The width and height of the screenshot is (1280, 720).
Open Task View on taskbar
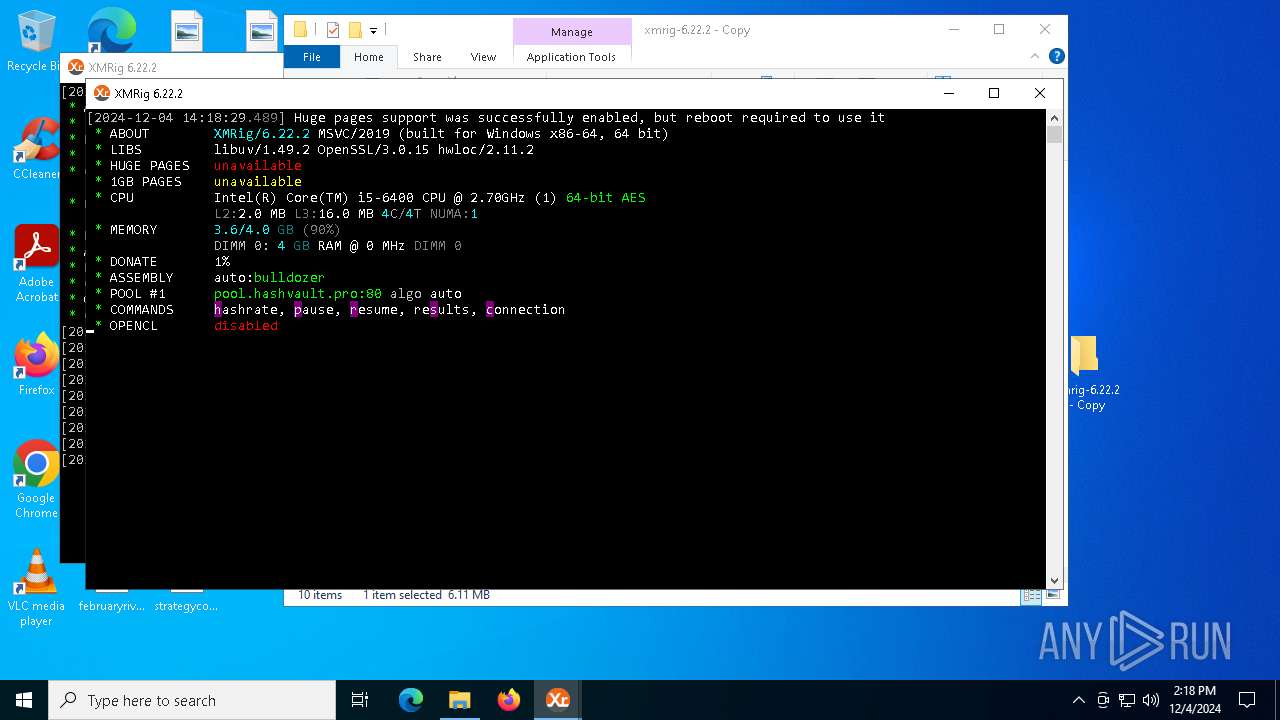360,700
